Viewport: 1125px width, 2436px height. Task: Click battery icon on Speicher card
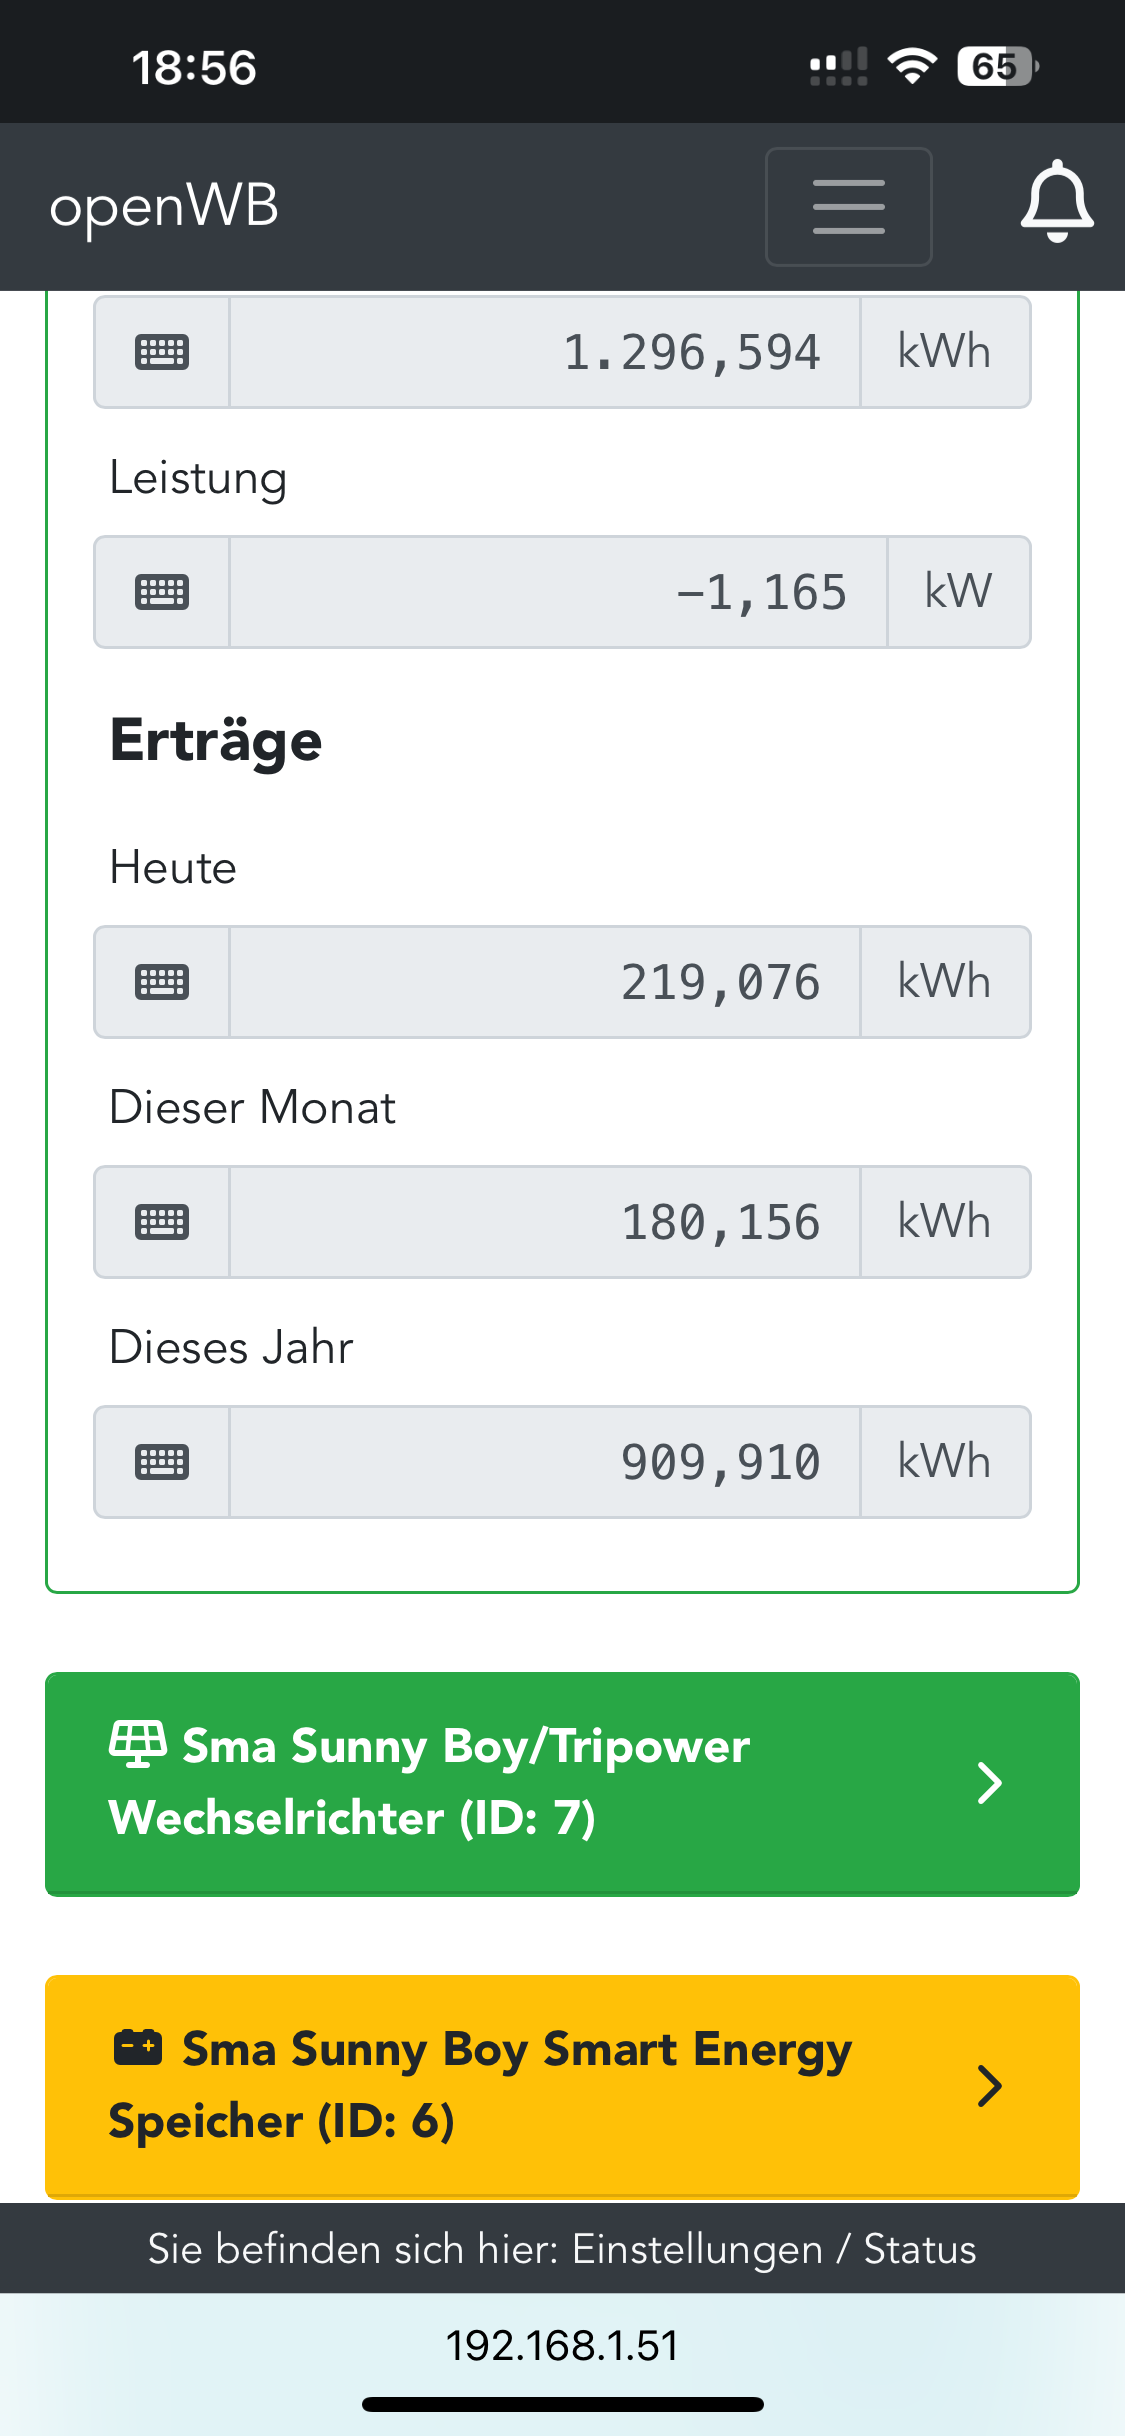point(138,2047)
